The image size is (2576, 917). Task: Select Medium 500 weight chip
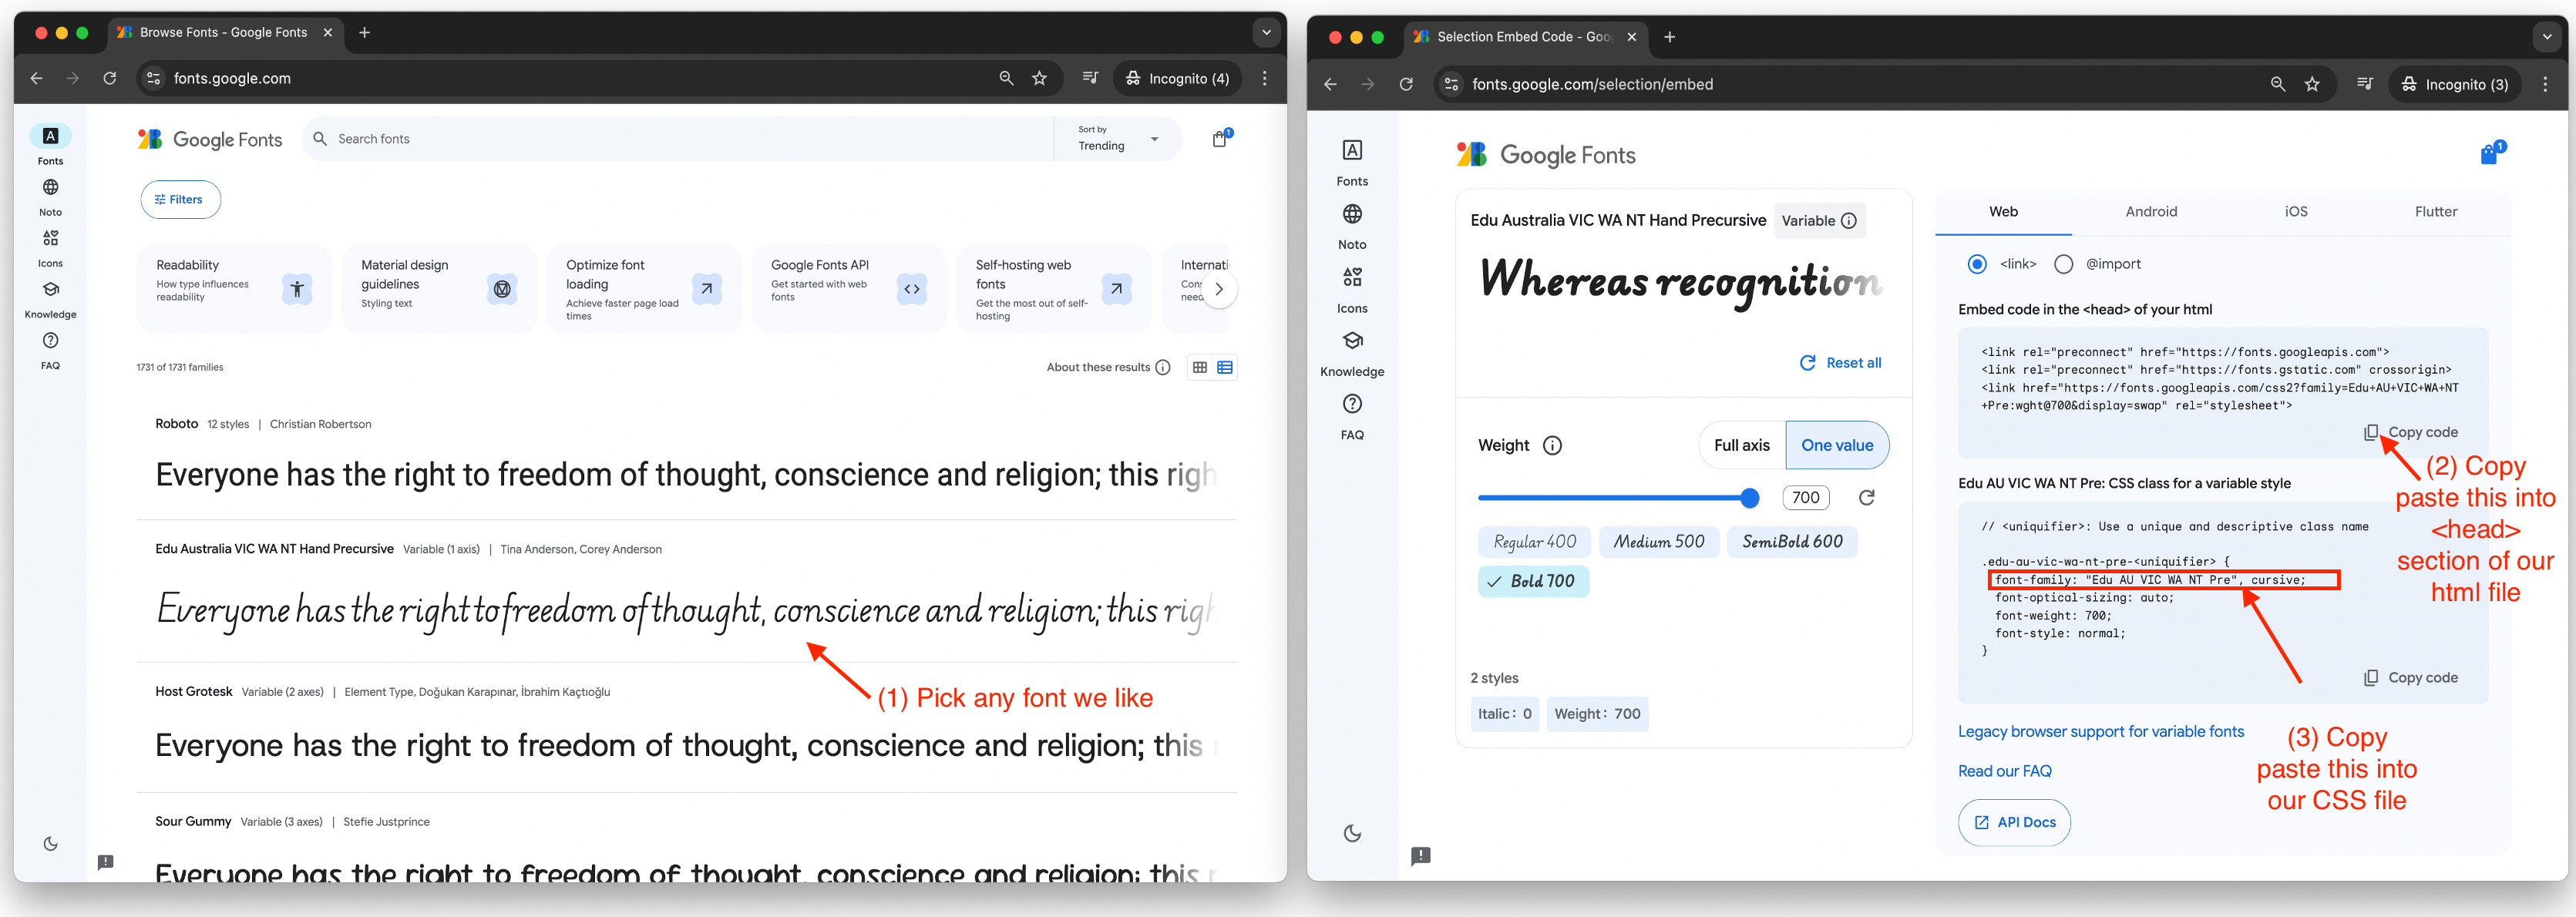click(1658, 541)
